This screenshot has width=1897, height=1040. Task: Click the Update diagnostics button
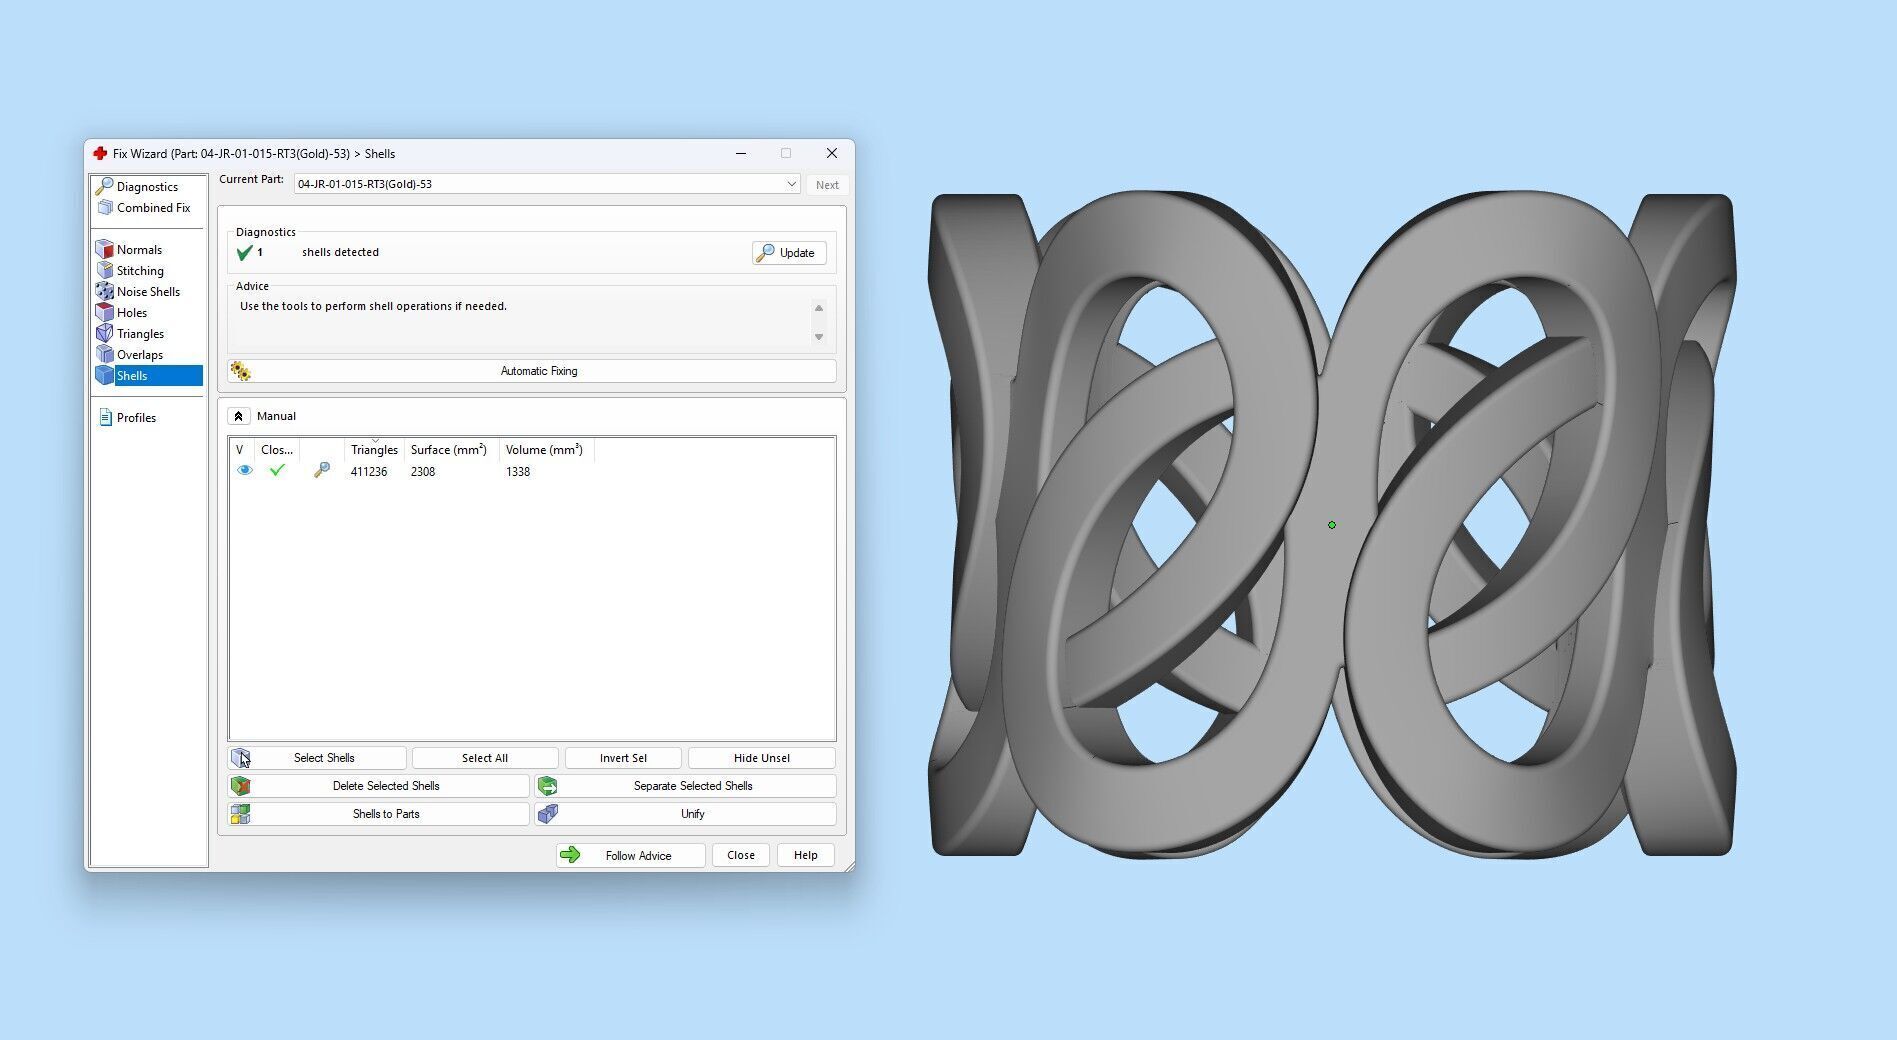[789, 253]
